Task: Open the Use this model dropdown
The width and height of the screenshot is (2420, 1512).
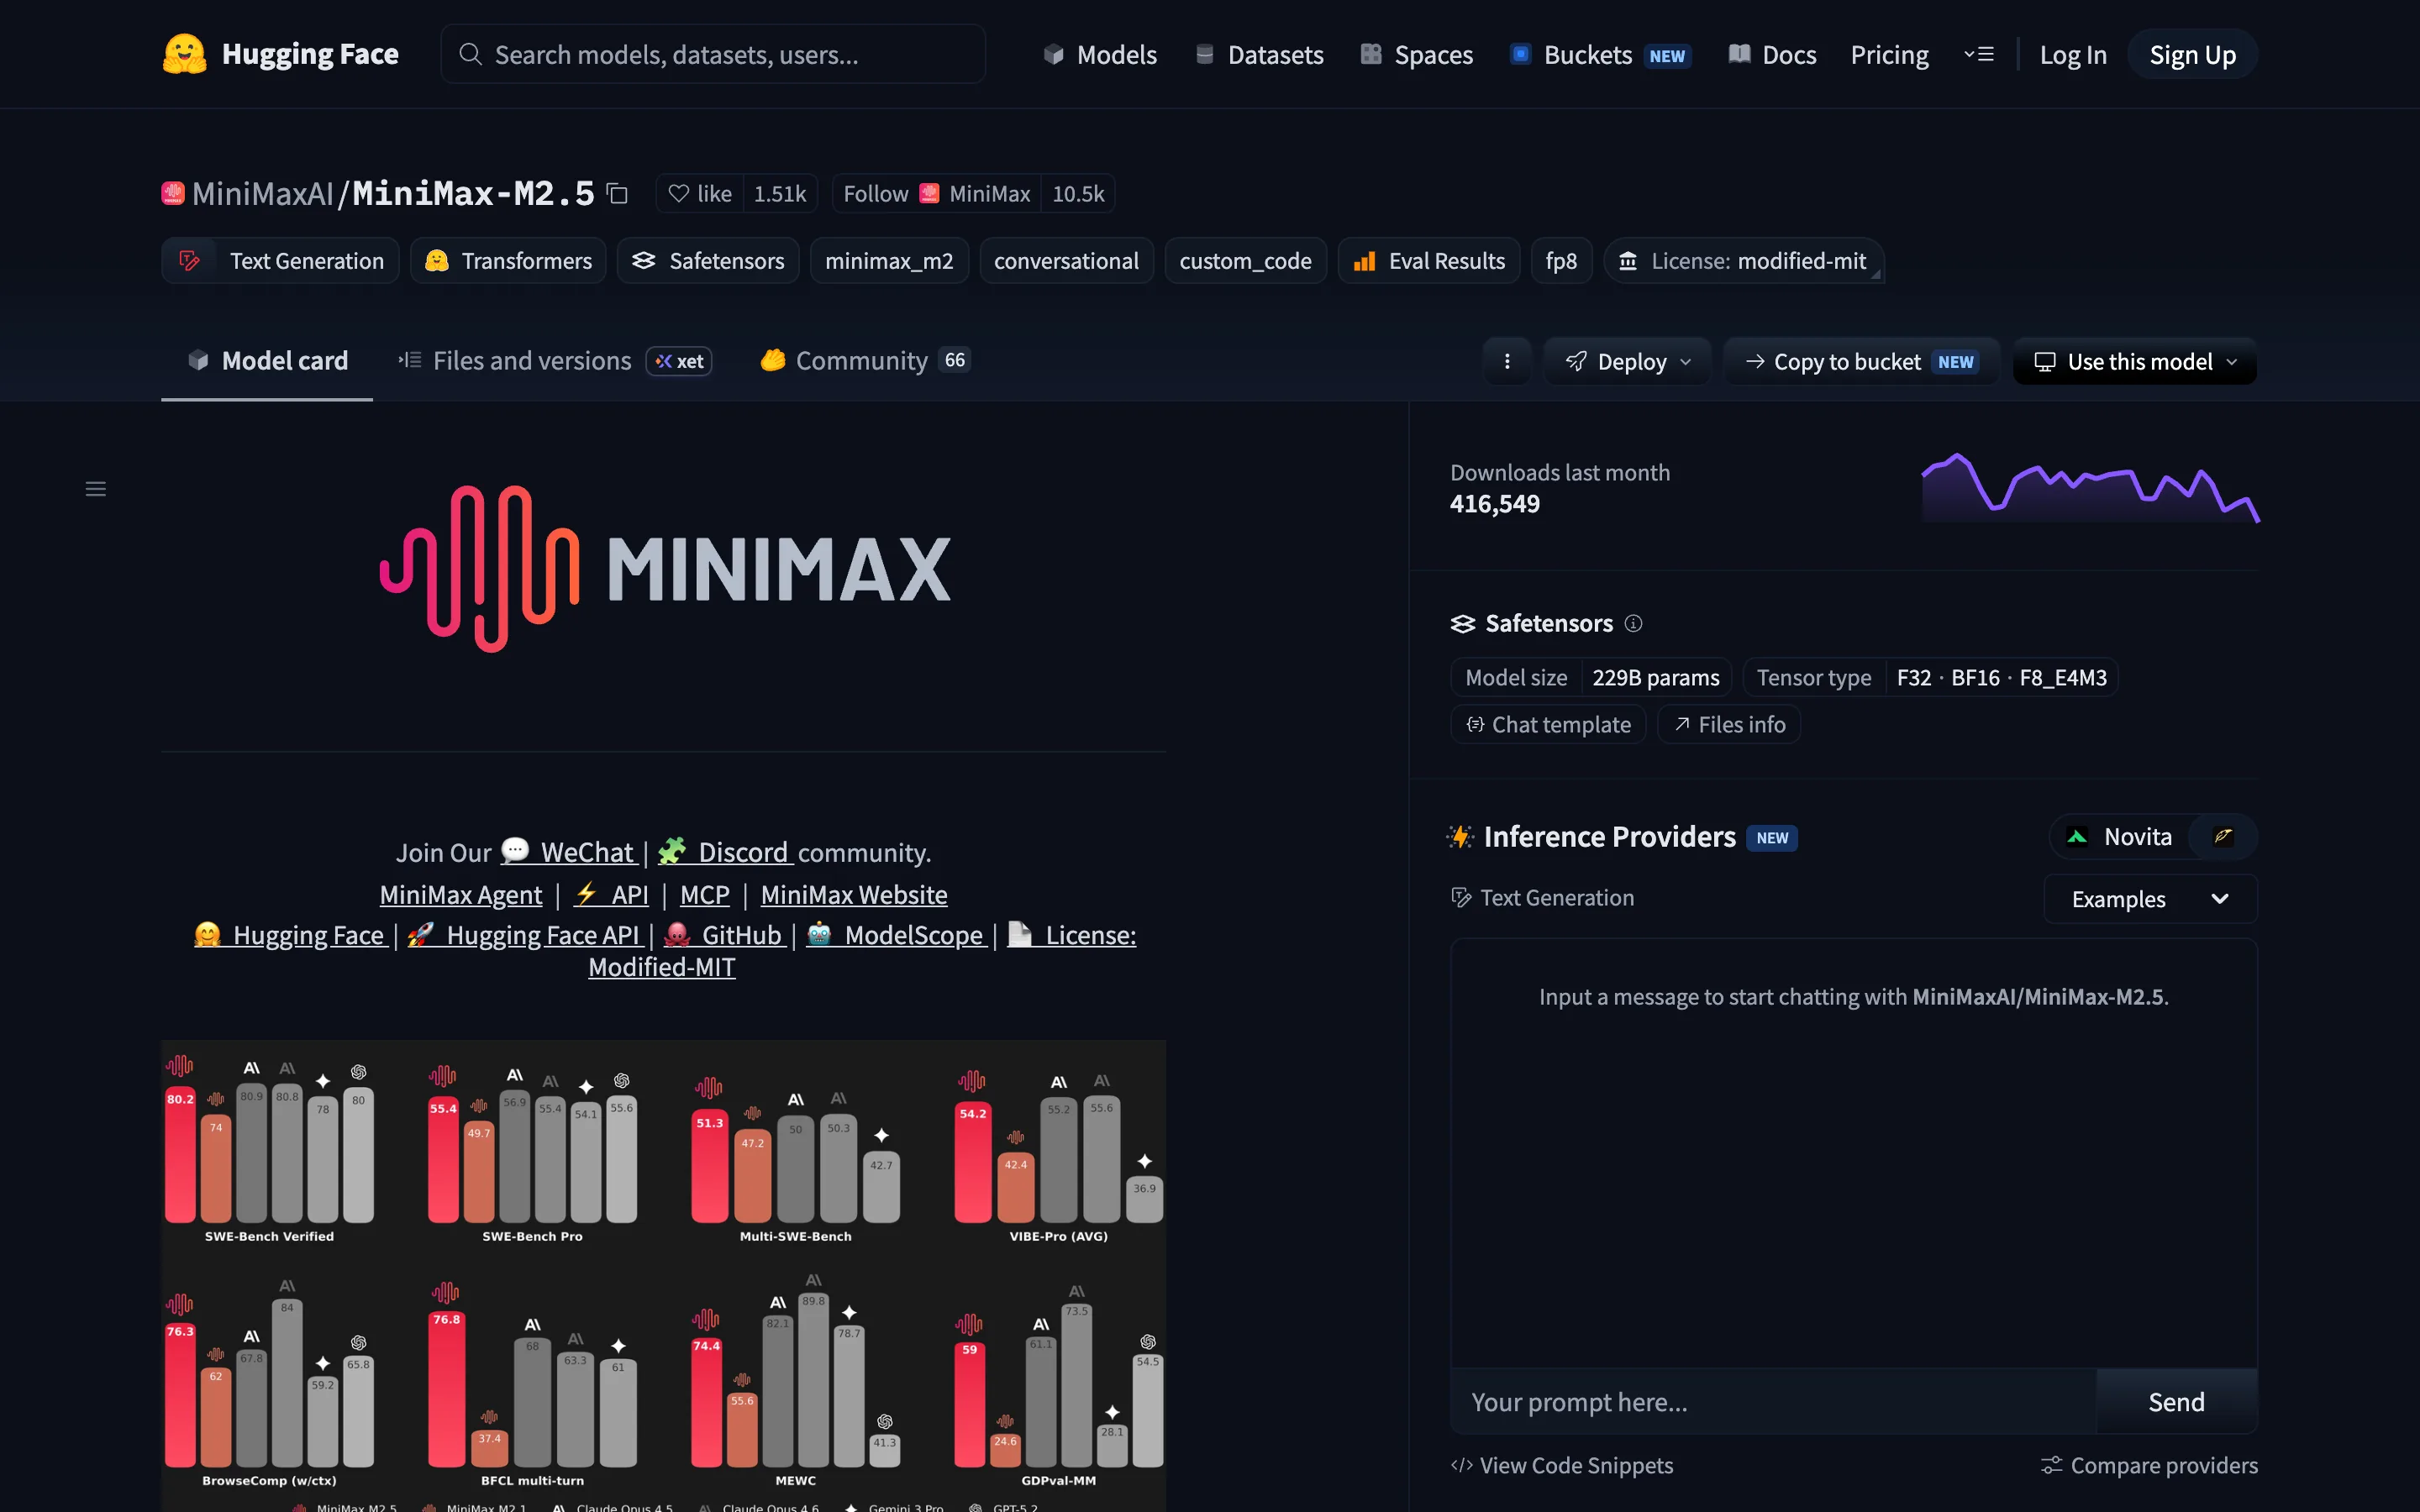Action: pyautogui.click(x=2135, y=361)
